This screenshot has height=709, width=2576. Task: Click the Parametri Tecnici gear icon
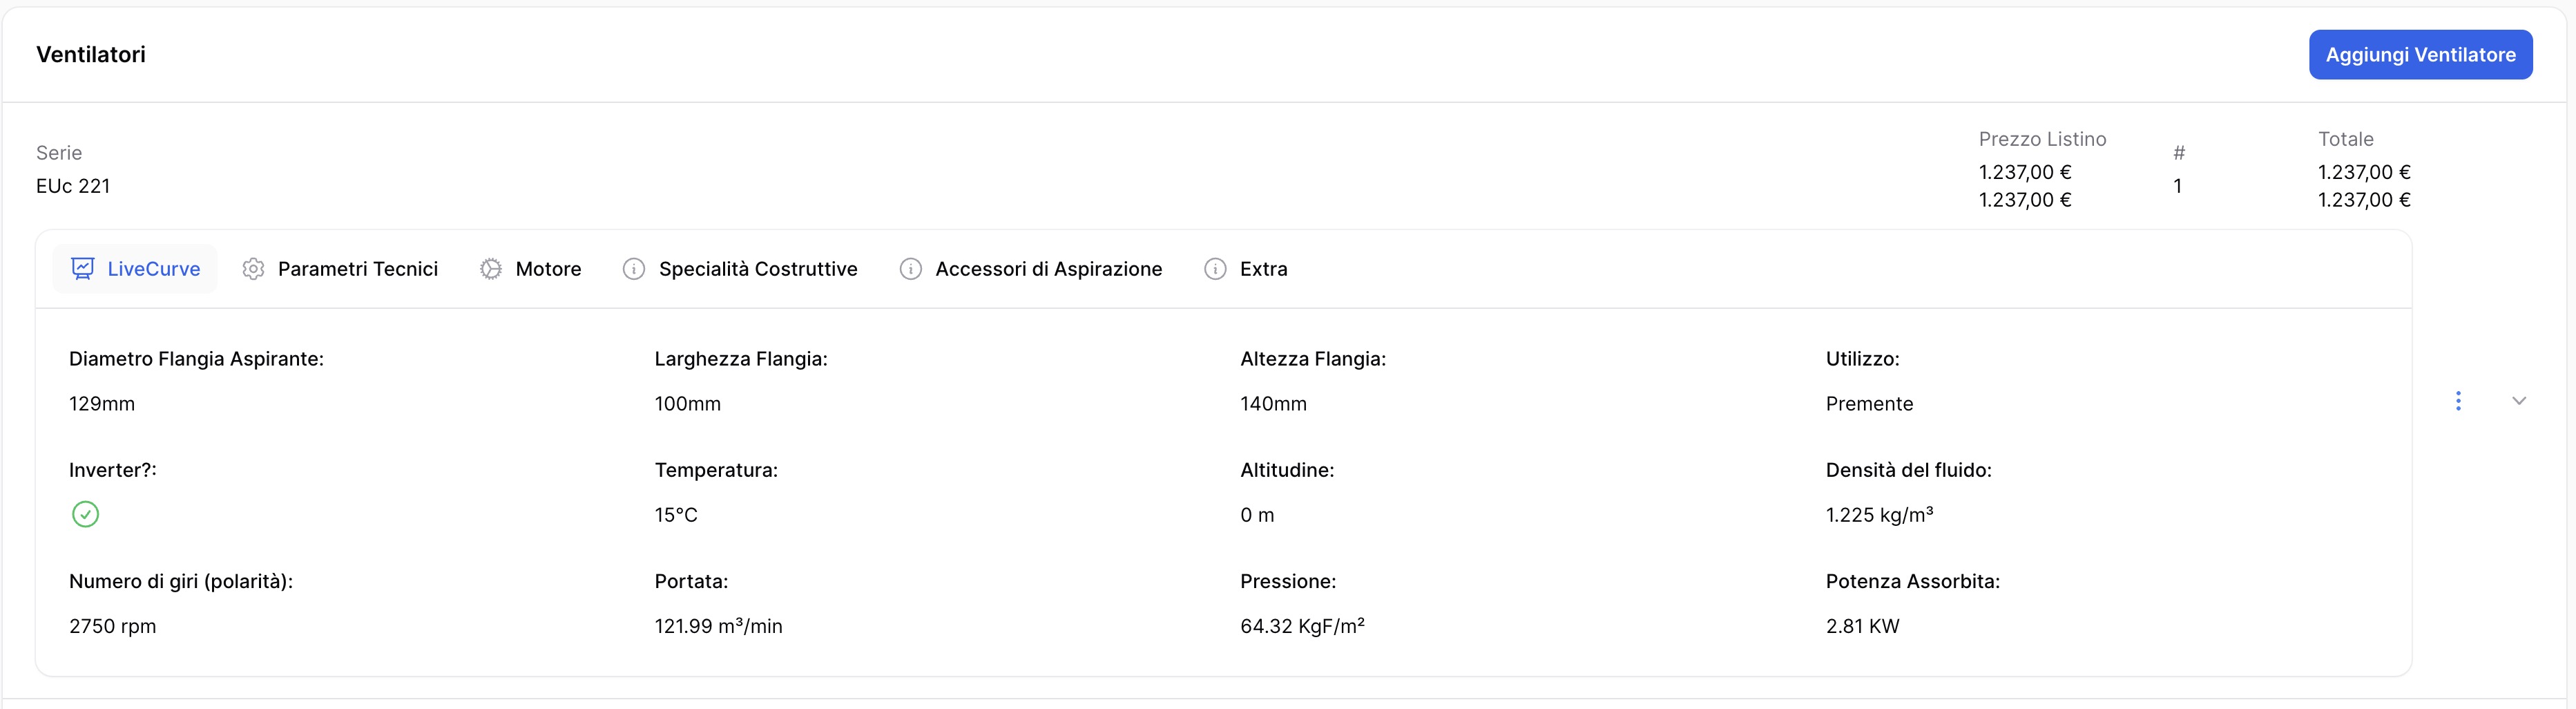click(x=253, y=269)
